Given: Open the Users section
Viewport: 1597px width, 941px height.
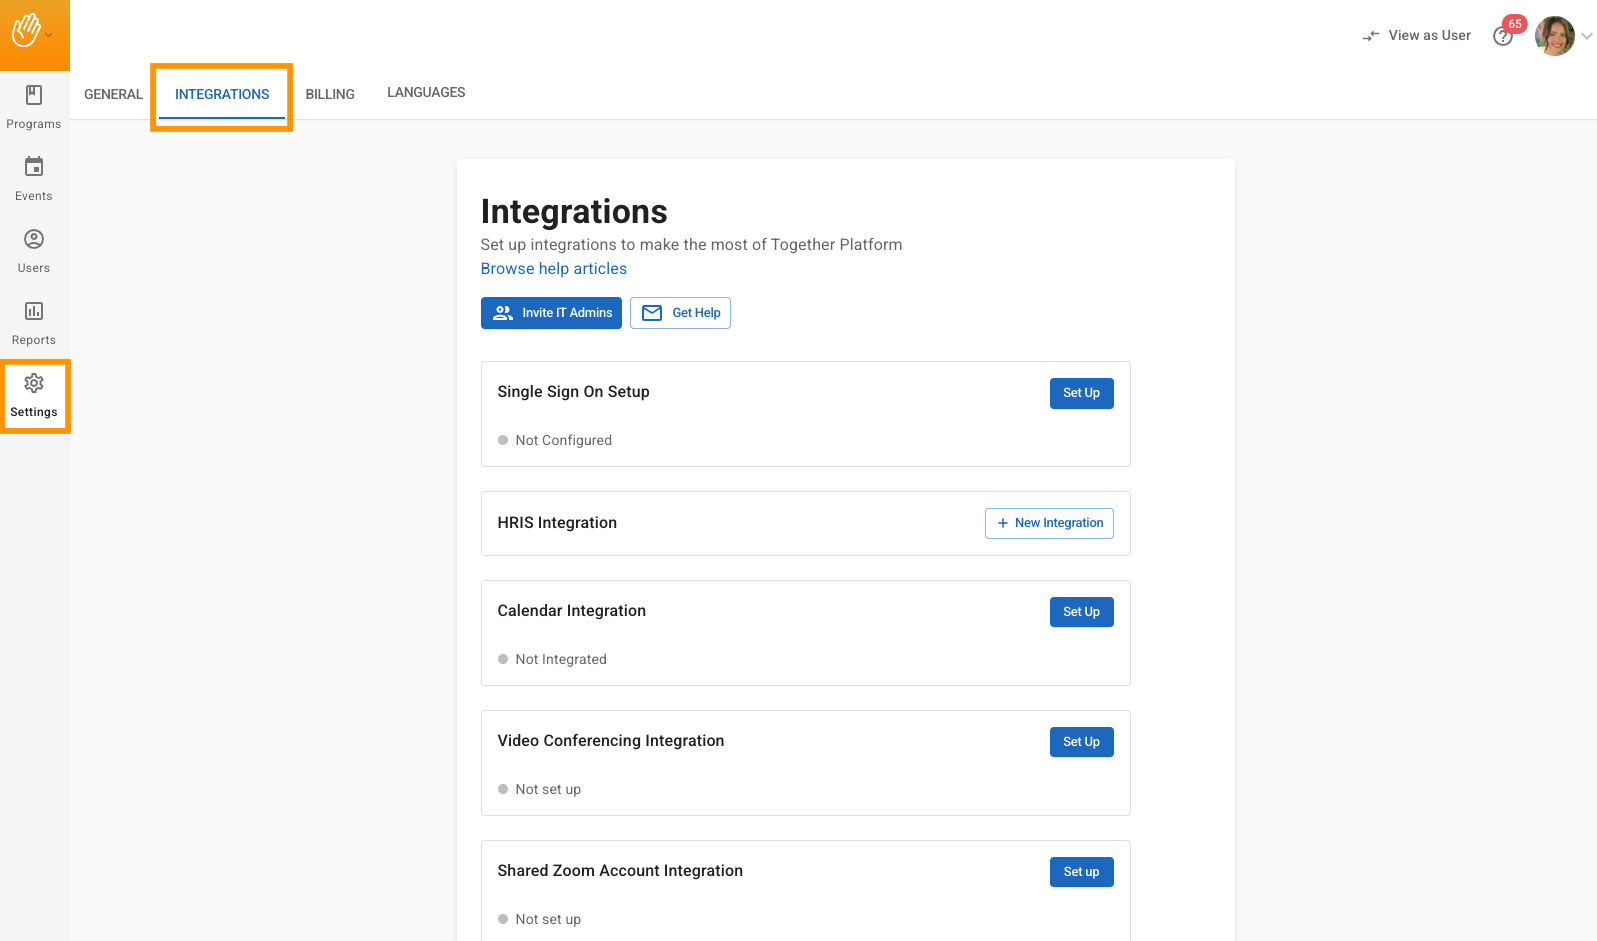Looking at the screenshot, I should [x=34, y=251].
